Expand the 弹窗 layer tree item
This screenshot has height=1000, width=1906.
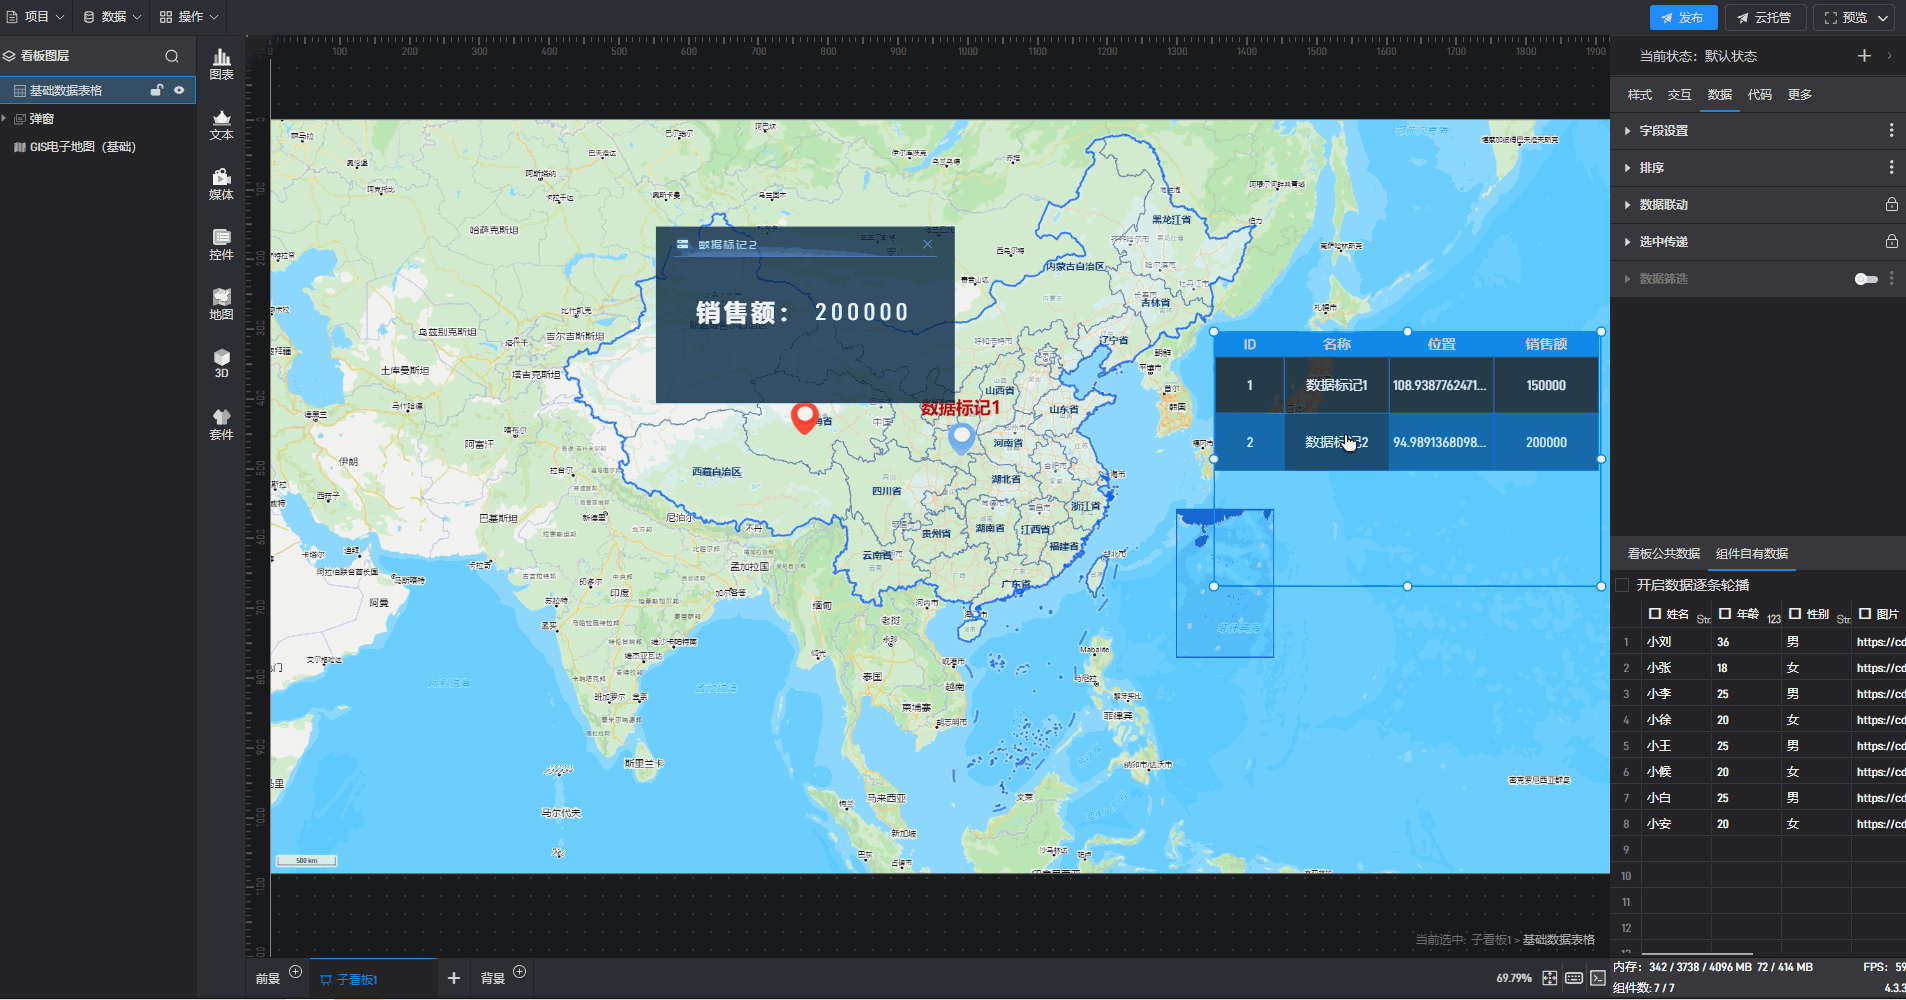click(5, 118)
